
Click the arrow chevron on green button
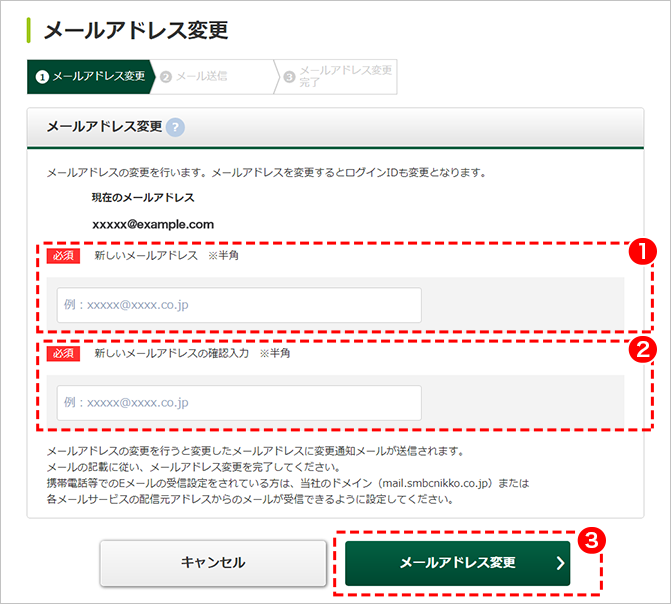click(x=560, y=563)
